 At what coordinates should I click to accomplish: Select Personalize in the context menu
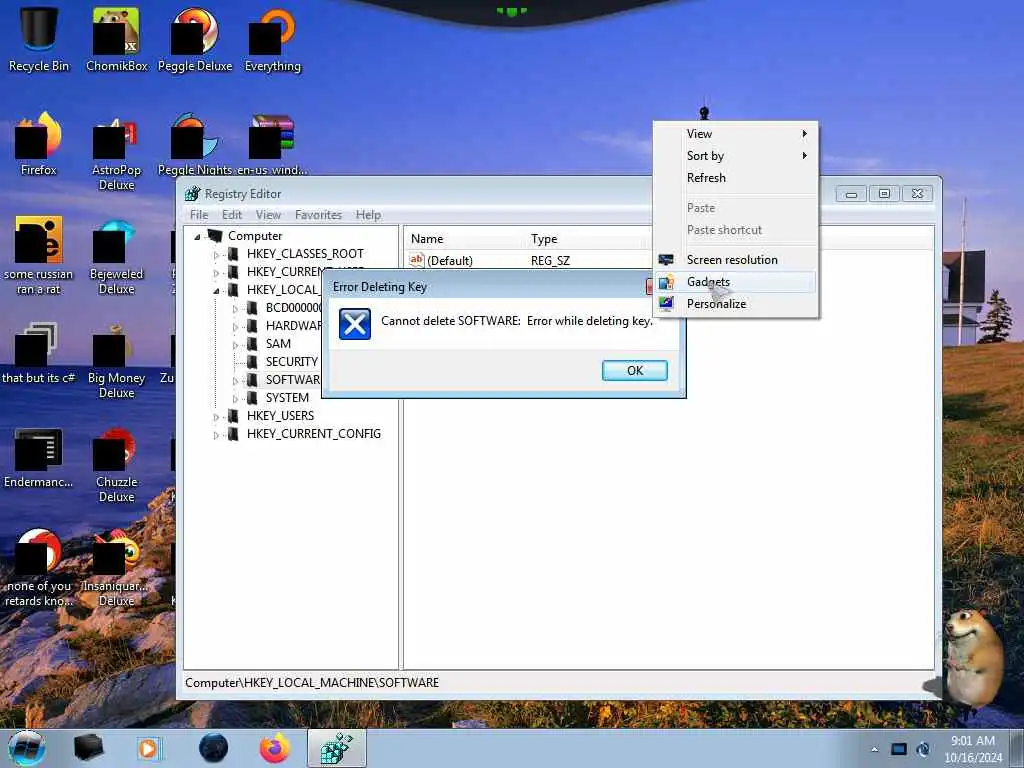(x=735, y=304)
